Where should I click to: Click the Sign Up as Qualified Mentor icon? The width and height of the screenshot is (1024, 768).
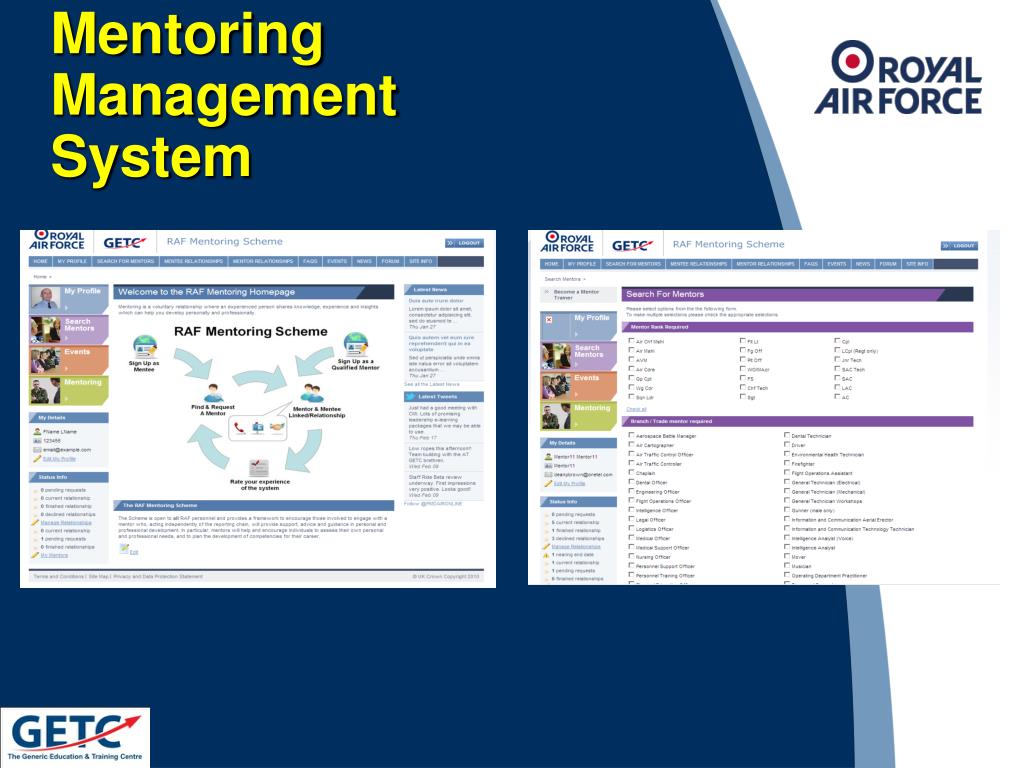(355, 344)
